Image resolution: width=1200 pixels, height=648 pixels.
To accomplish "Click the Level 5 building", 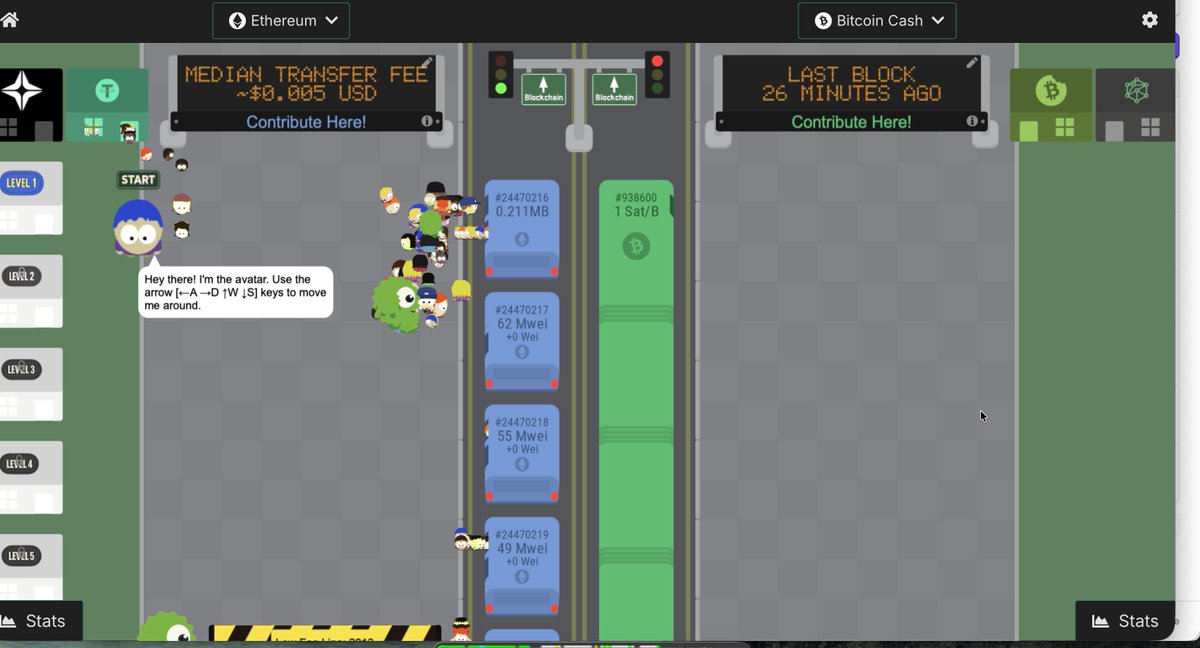I will (x=30, y=567).
